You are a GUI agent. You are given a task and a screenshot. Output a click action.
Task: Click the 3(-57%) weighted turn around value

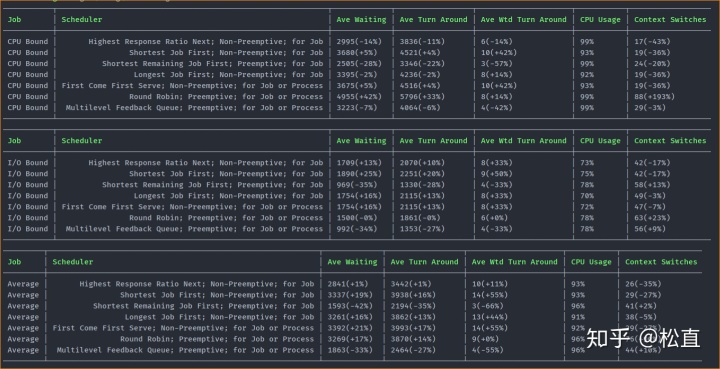pyautogui.click(x=496, y=64)
